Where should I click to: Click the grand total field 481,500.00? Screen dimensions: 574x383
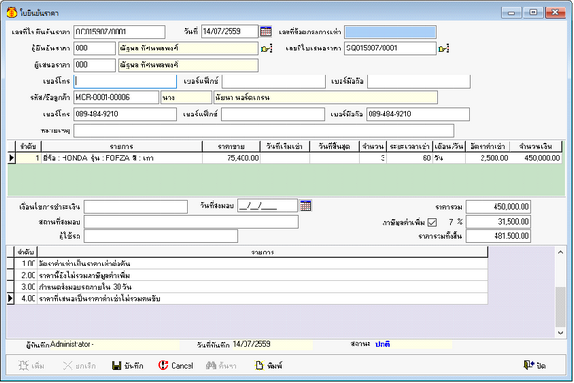click(498, 236)
